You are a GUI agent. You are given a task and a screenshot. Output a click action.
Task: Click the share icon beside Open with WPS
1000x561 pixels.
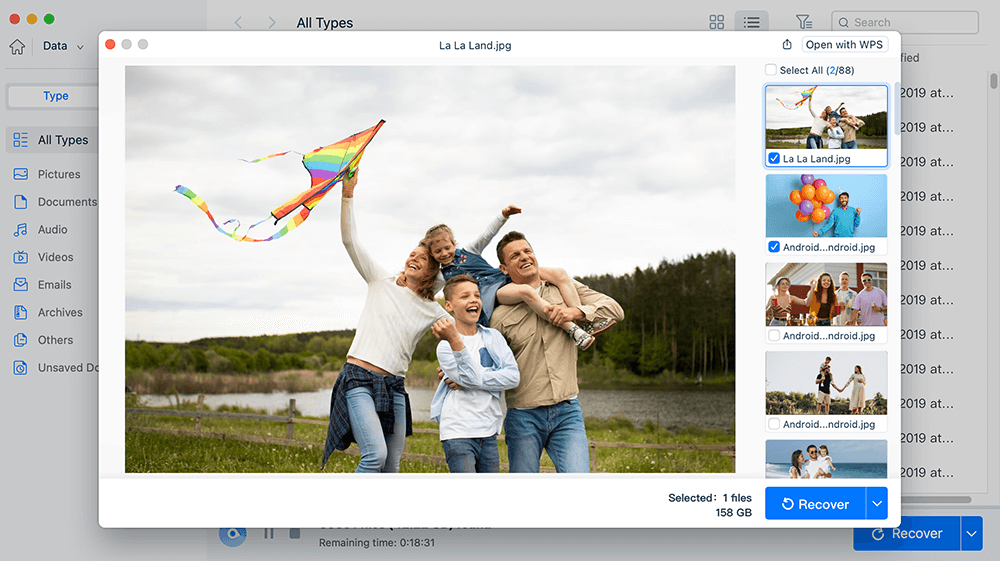787,45
